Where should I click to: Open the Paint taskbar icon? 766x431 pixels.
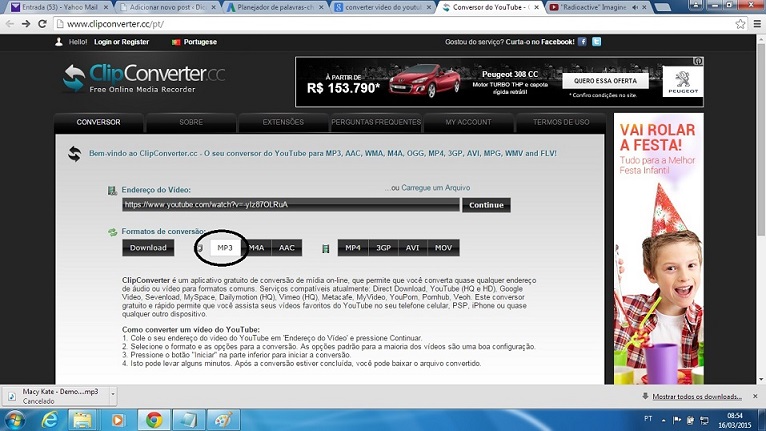pos(223,420)
